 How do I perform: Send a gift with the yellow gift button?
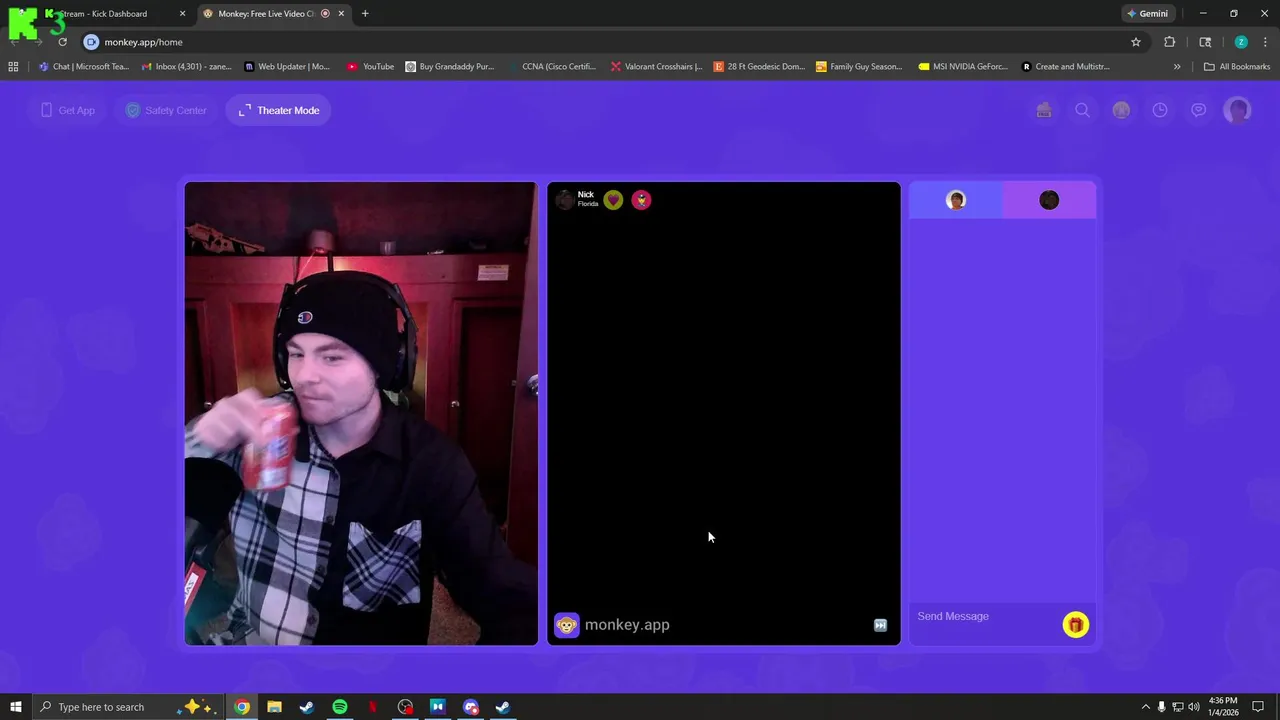tap(1075, 625)
